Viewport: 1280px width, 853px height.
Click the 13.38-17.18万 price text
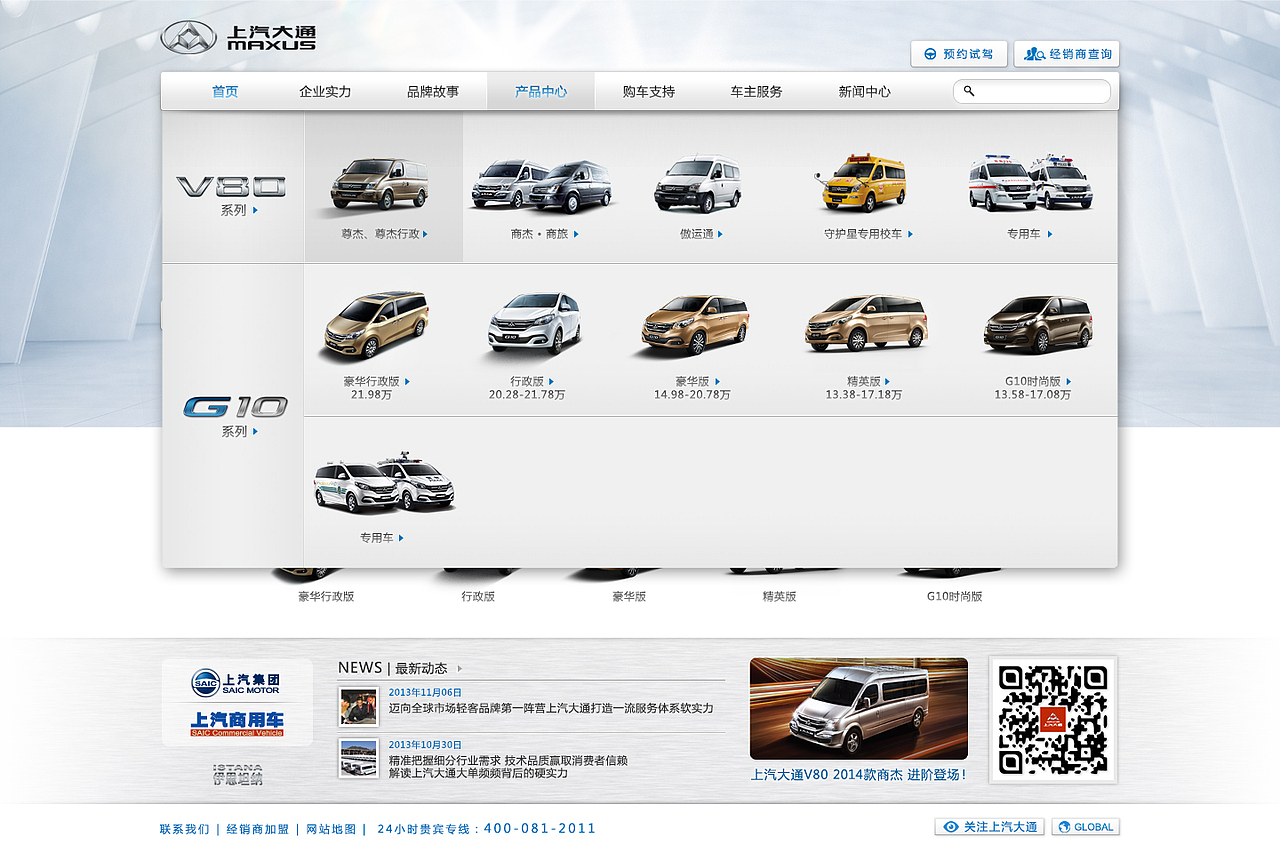864,395
